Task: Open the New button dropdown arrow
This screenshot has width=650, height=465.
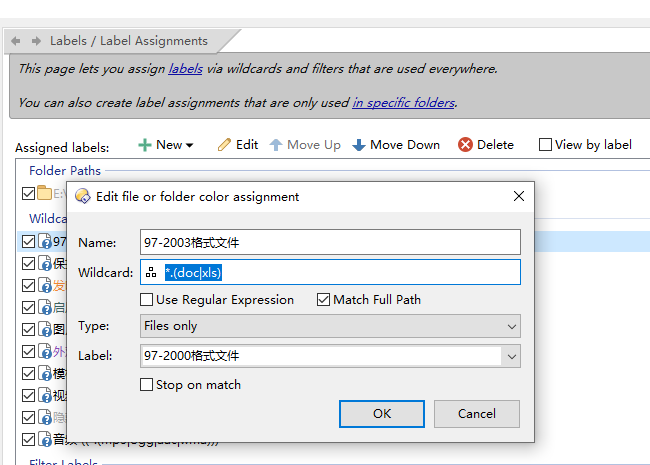Action: (190, 146)
